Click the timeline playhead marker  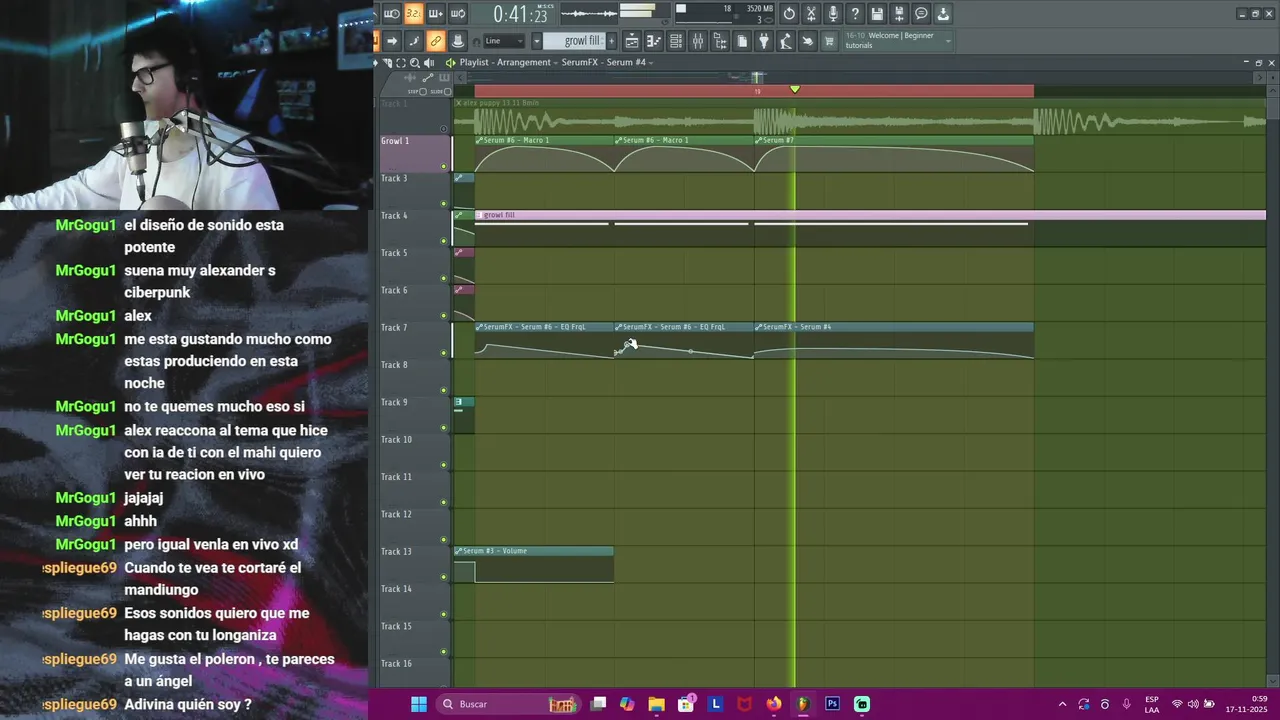point(795,90)
